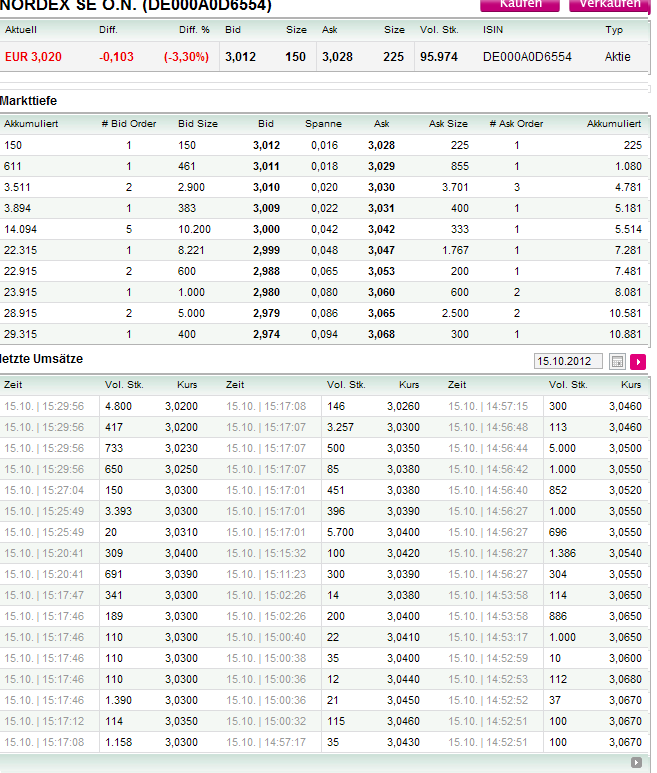Click the Spanne column header

tap(323, 124)
